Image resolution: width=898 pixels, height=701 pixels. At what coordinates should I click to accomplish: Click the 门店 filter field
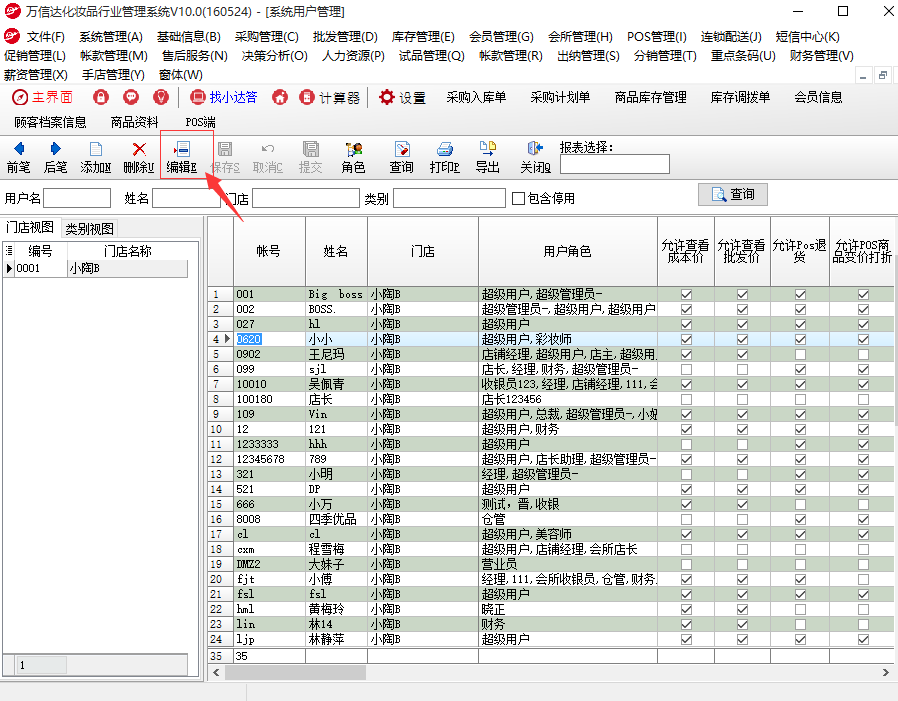[x=306, y=198]
